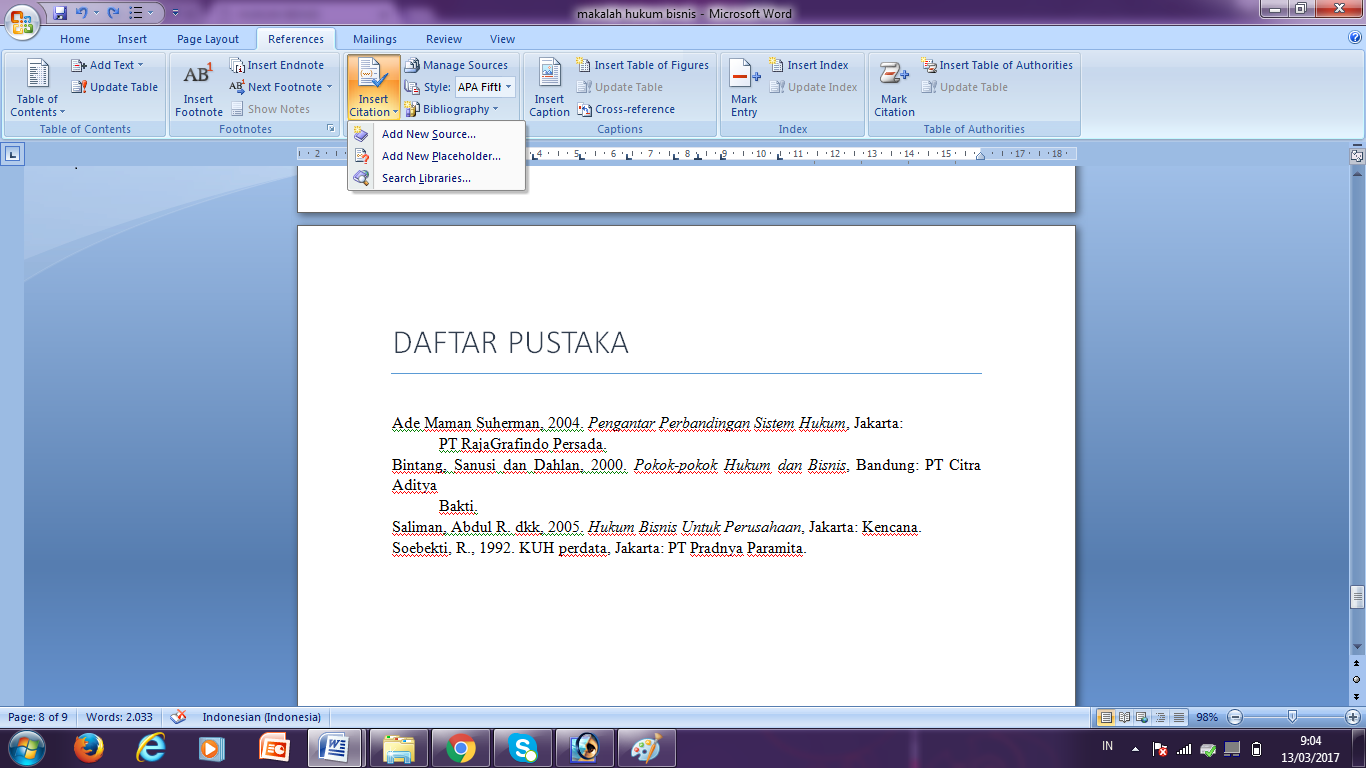Click DAFTAR PUSTAKA heading
Viewport: 1368px width, 772px height.
(511, 343)
